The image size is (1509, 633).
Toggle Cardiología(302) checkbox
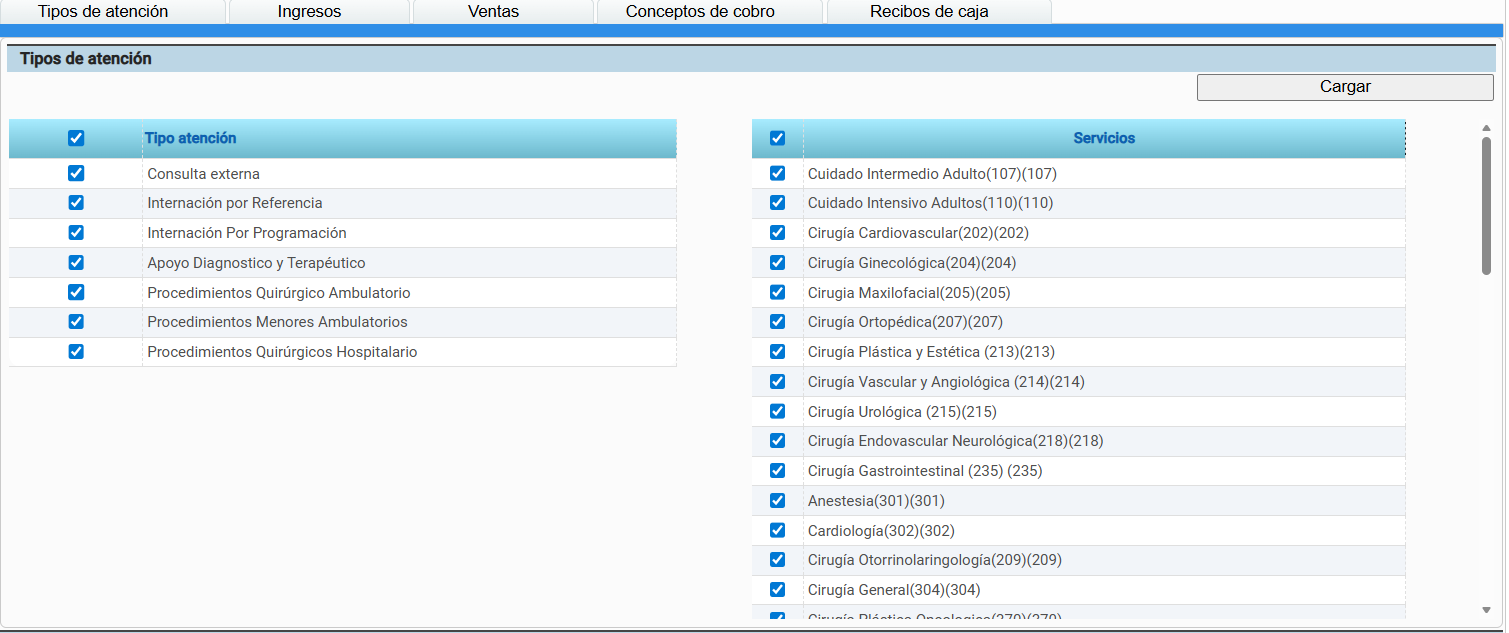pos(778,530)
